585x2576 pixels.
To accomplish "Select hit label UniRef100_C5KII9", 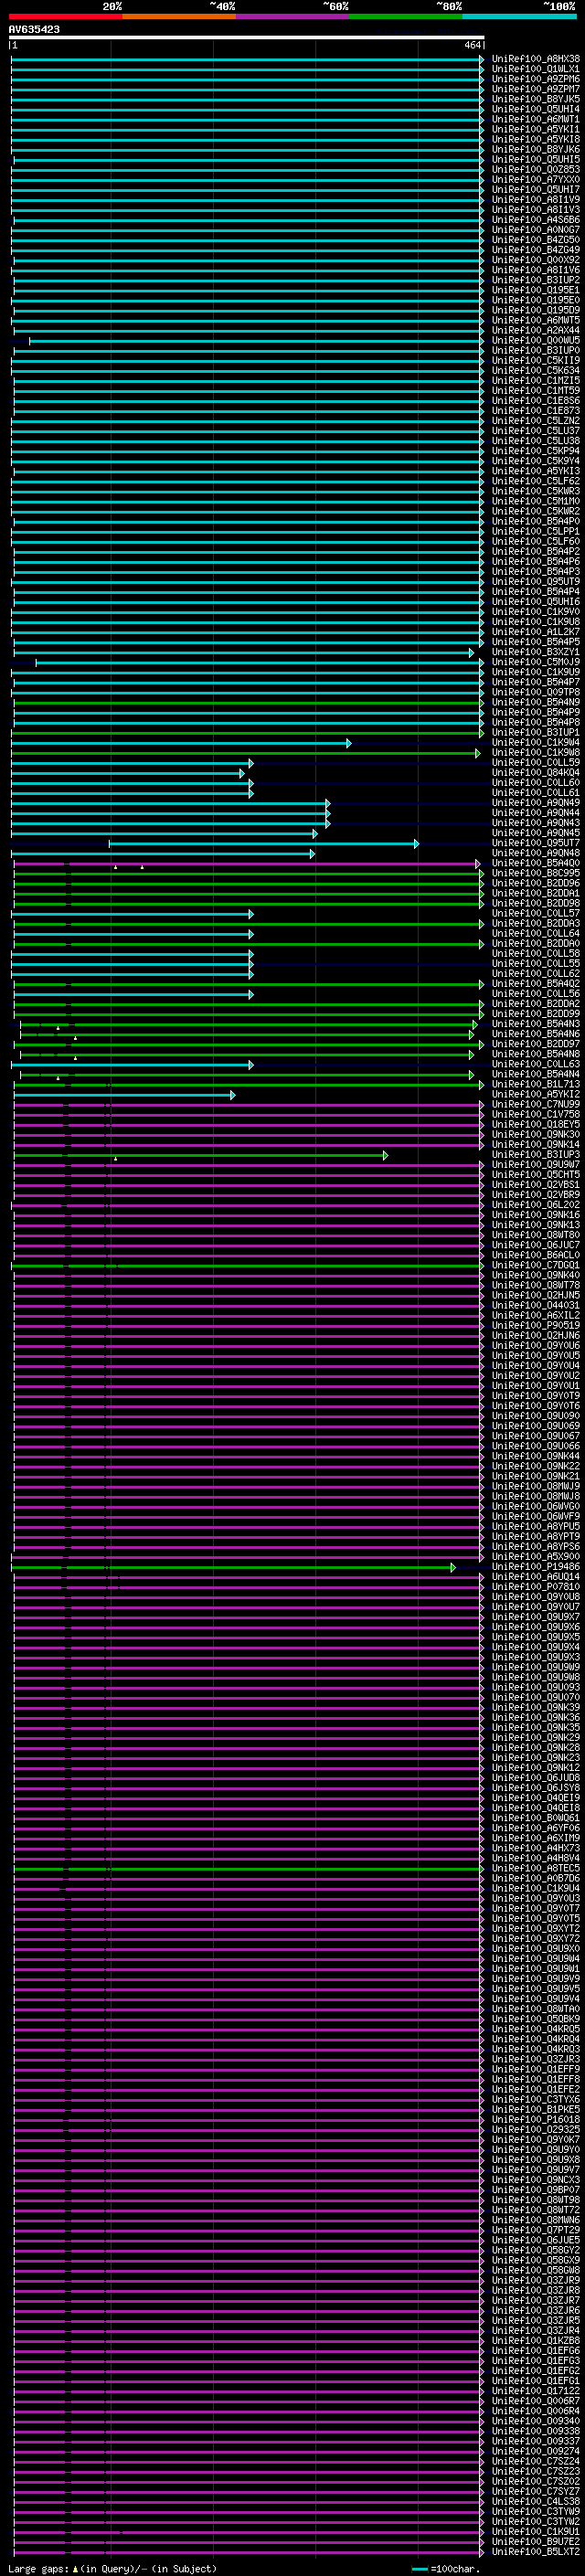I will click(536, 361).
